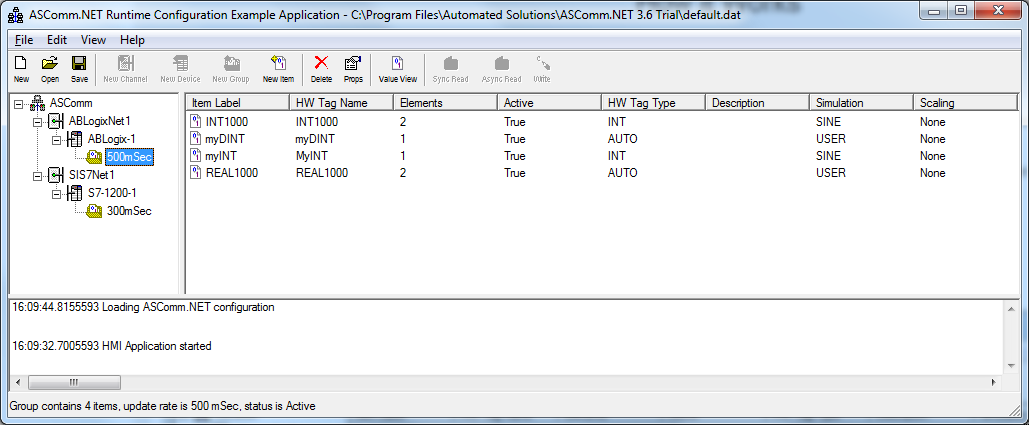Click log pane left scroll arrow

(17, 382)
